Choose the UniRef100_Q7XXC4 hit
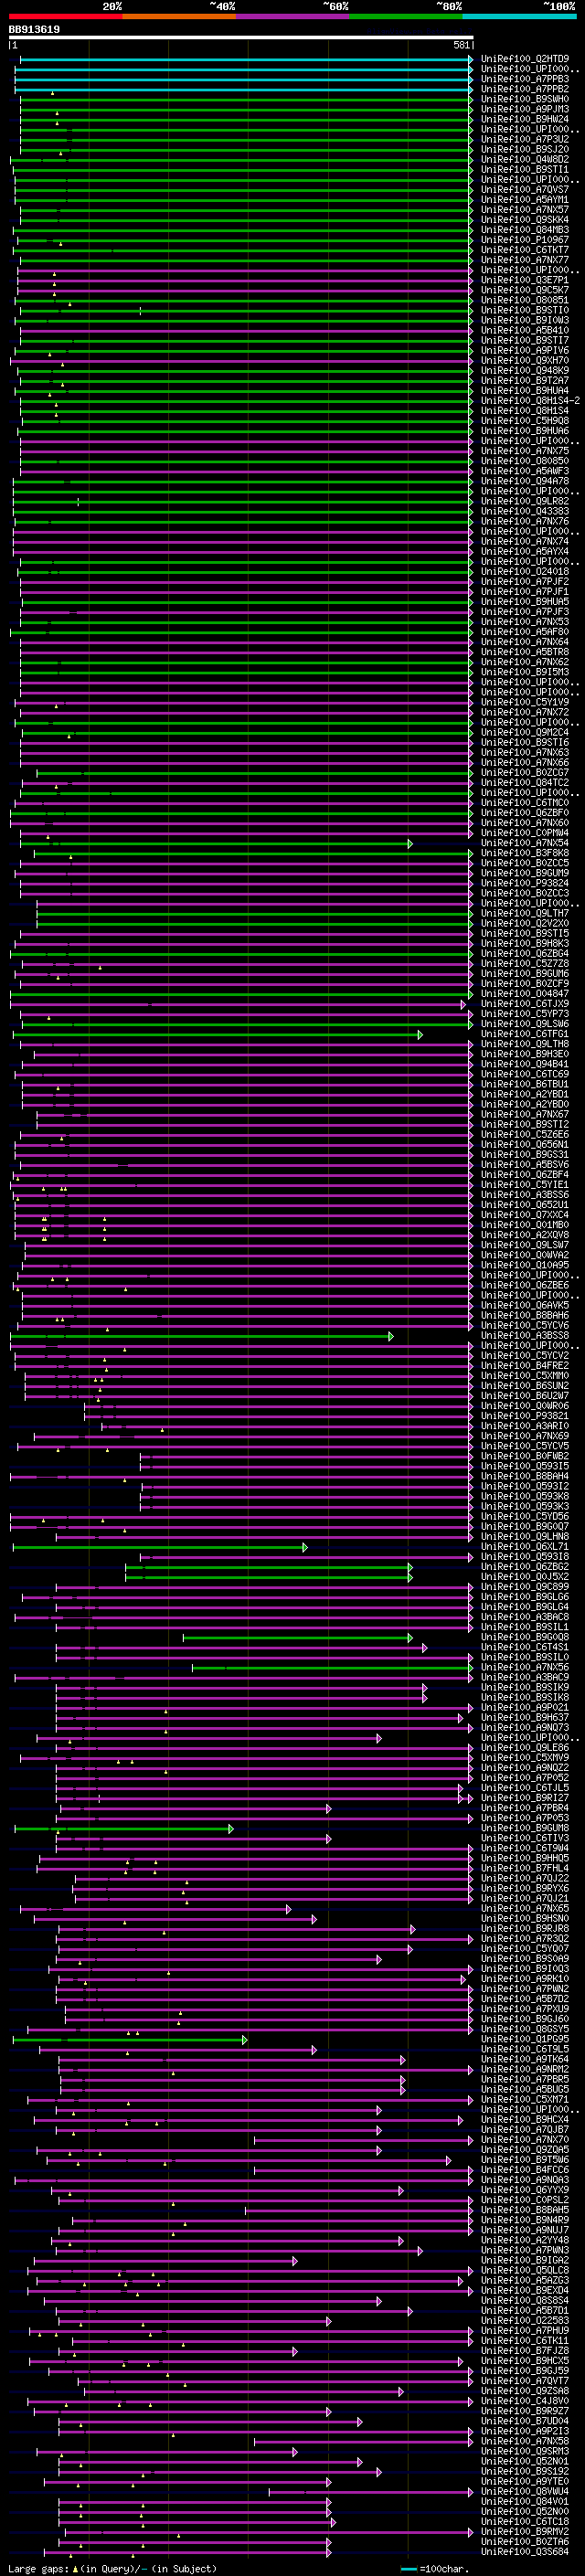Image resolution: width=585 pixels, height=2576 pixels. (525, 1216)
